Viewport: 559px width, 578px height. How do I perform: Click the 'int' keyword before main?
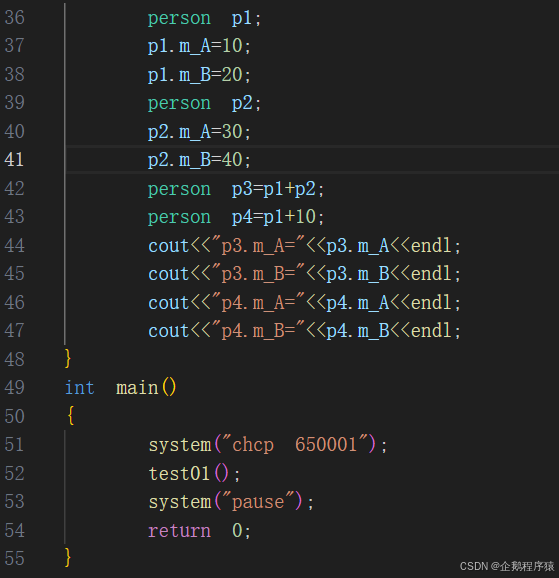pyautogui.click(x=80, y=388)
